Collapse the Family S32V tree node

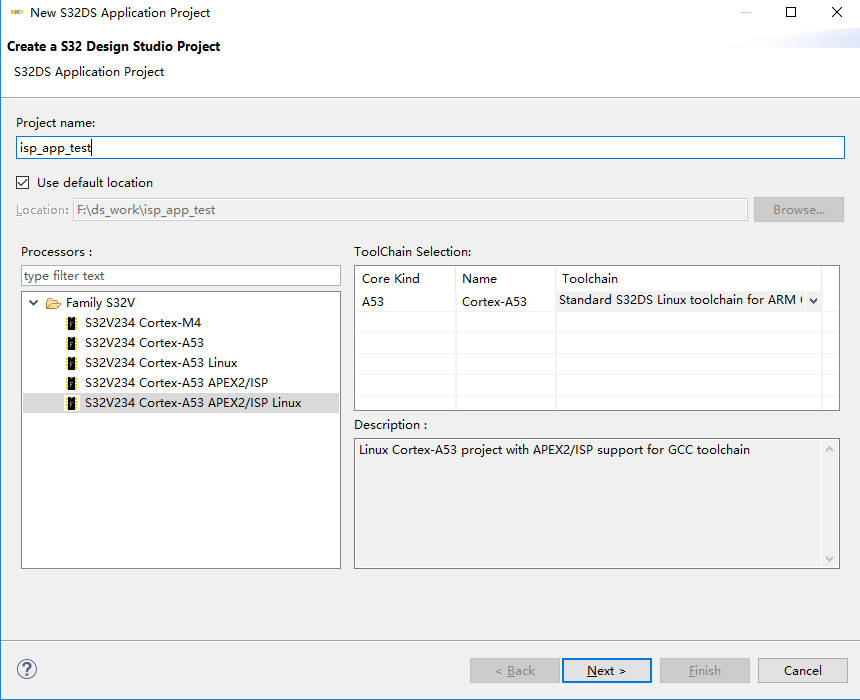tap(34, 303)
